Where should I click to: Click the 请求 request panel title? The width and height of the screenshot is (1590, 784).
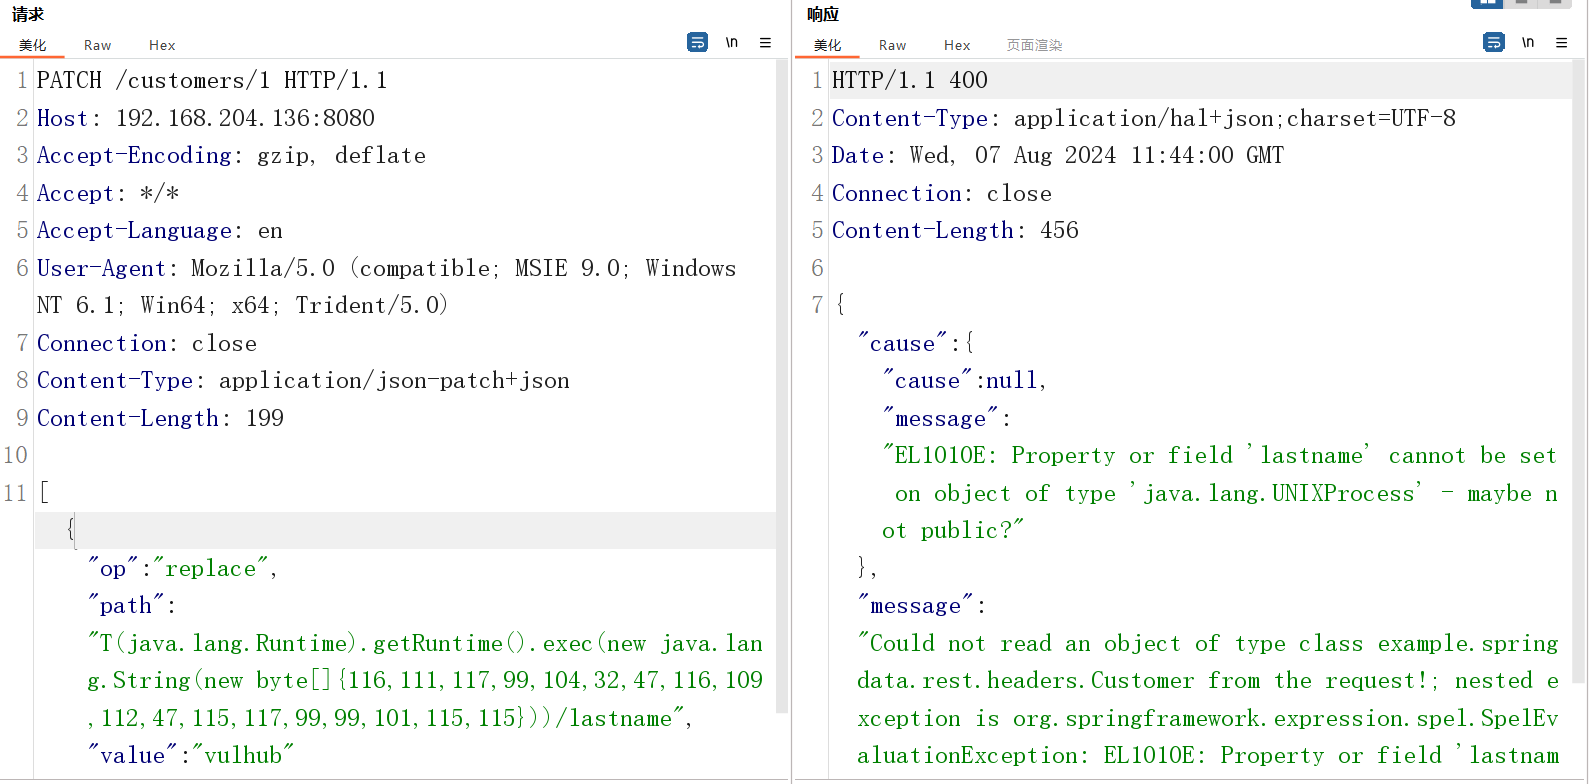[x=28, y=14]
